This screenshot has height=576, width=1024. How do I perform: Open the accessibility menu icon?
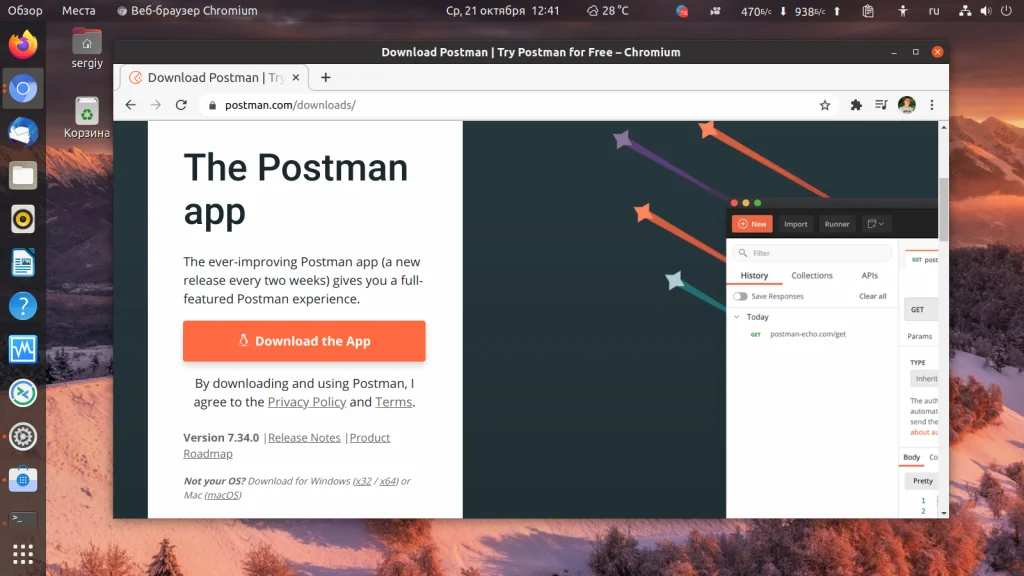pyautogui.click(x=903, y=10)
